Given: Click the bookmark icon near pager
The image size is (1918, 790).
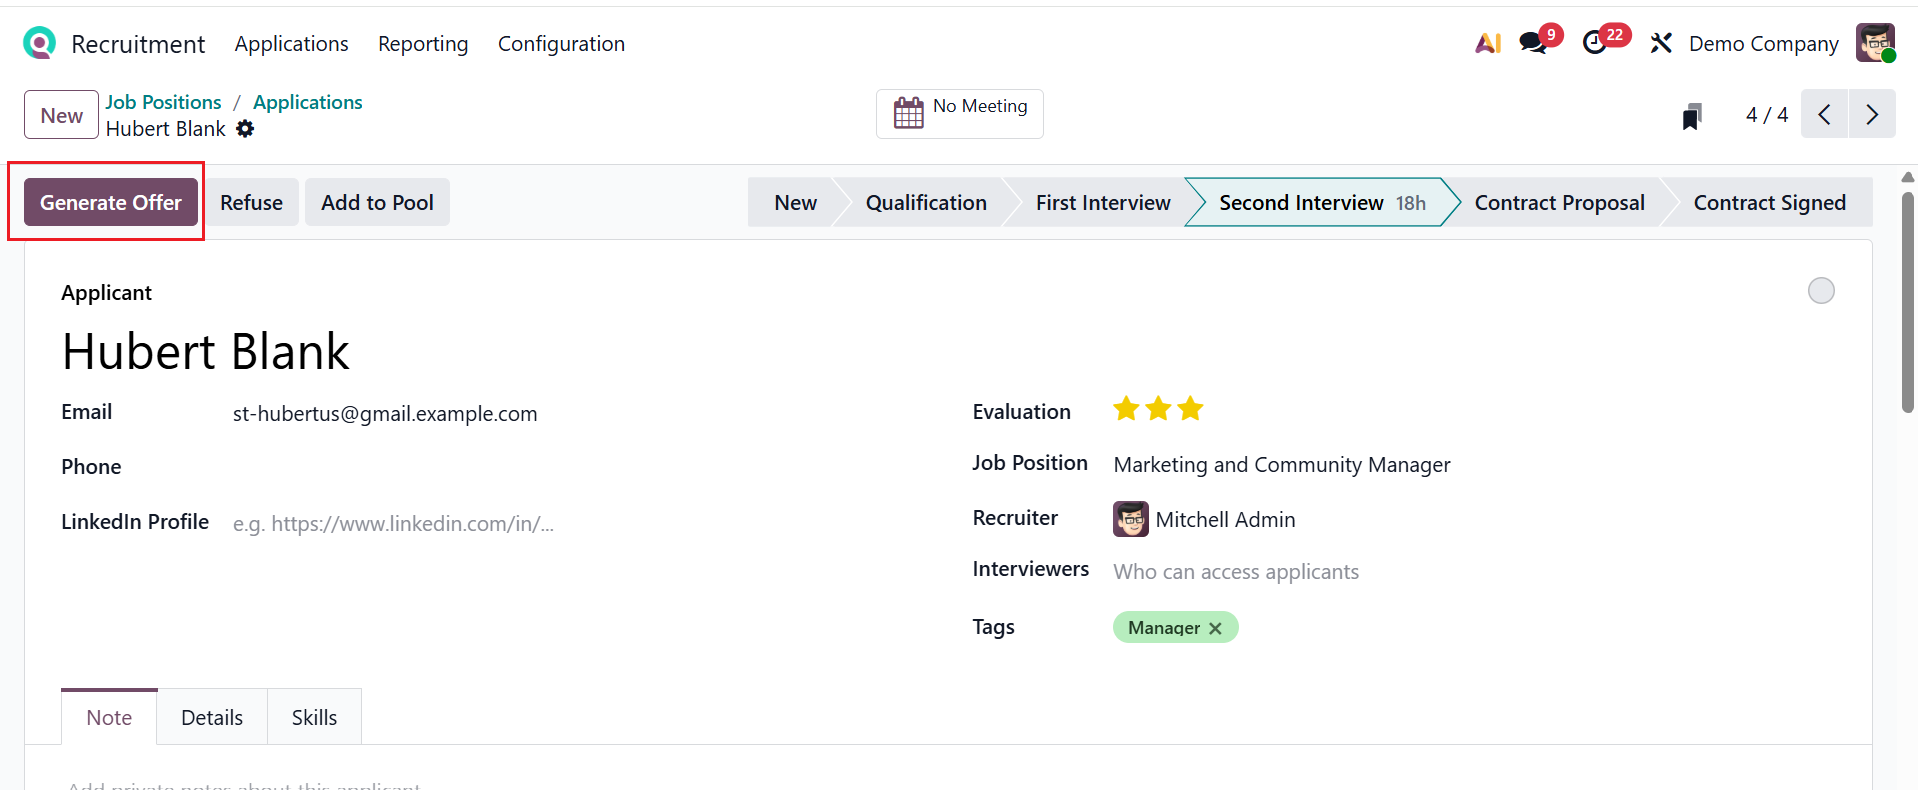Looking at the screenshot, I should tap(1691, 116).
